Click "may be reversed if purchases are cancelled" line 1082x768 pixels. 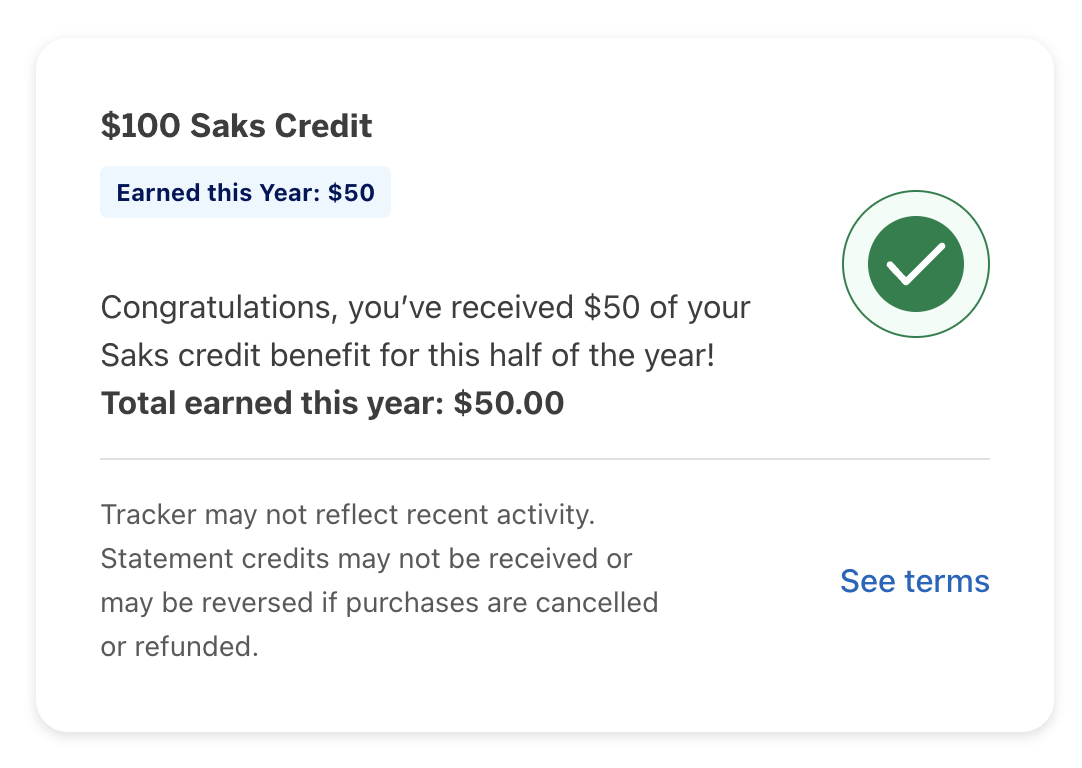click(x=379, y=603)
